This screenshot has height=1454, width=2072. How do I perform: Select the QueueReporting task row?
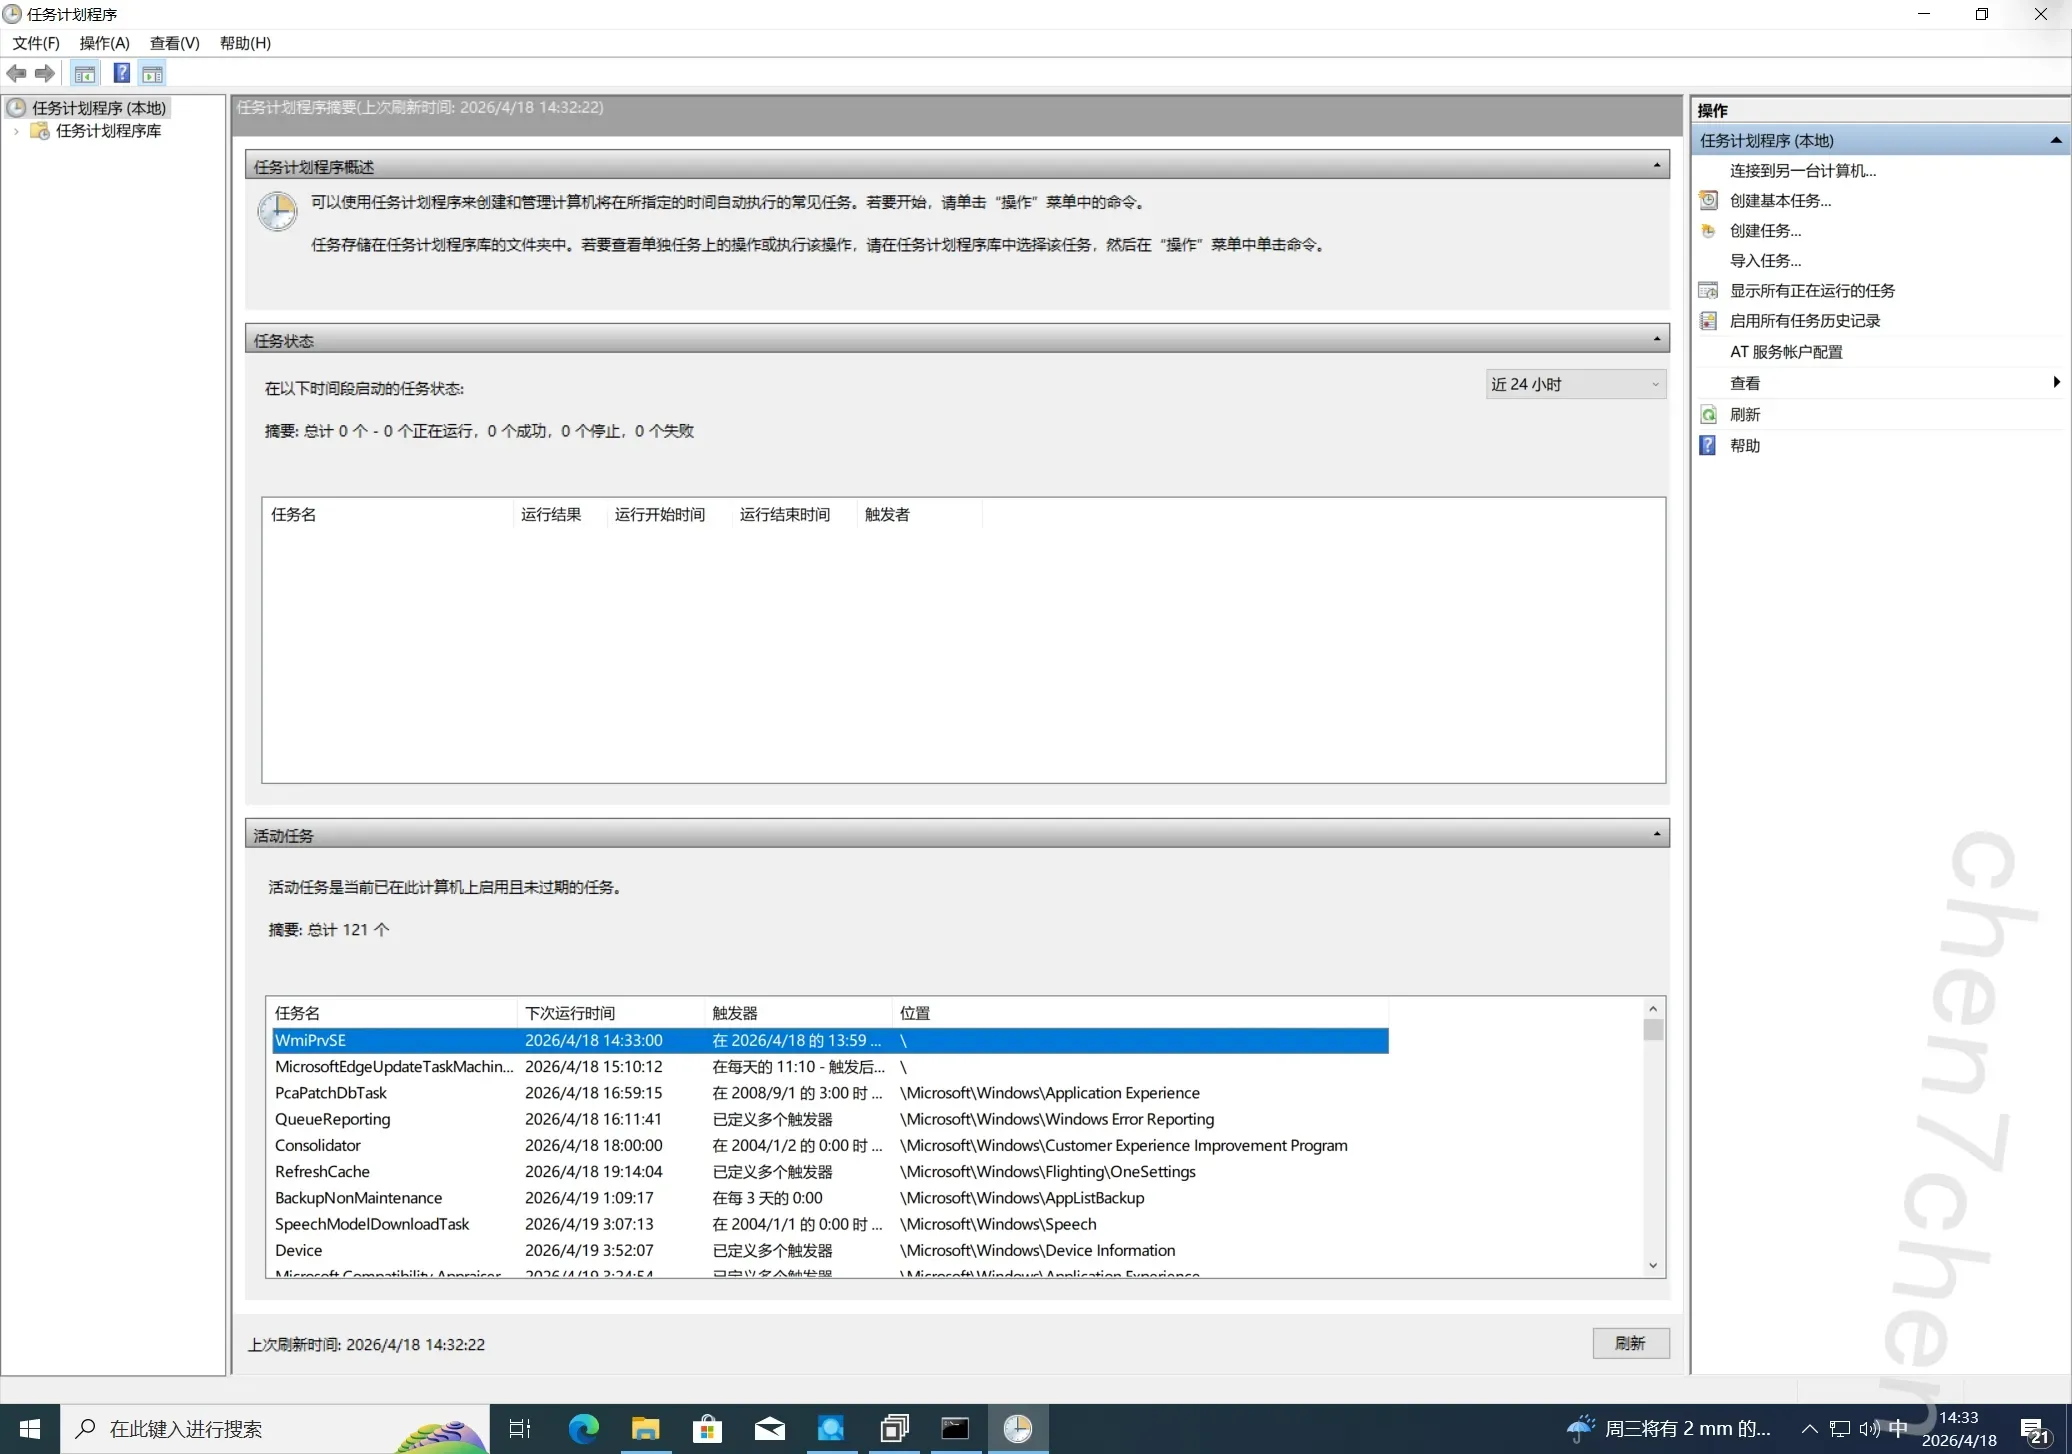point(333,1119)
